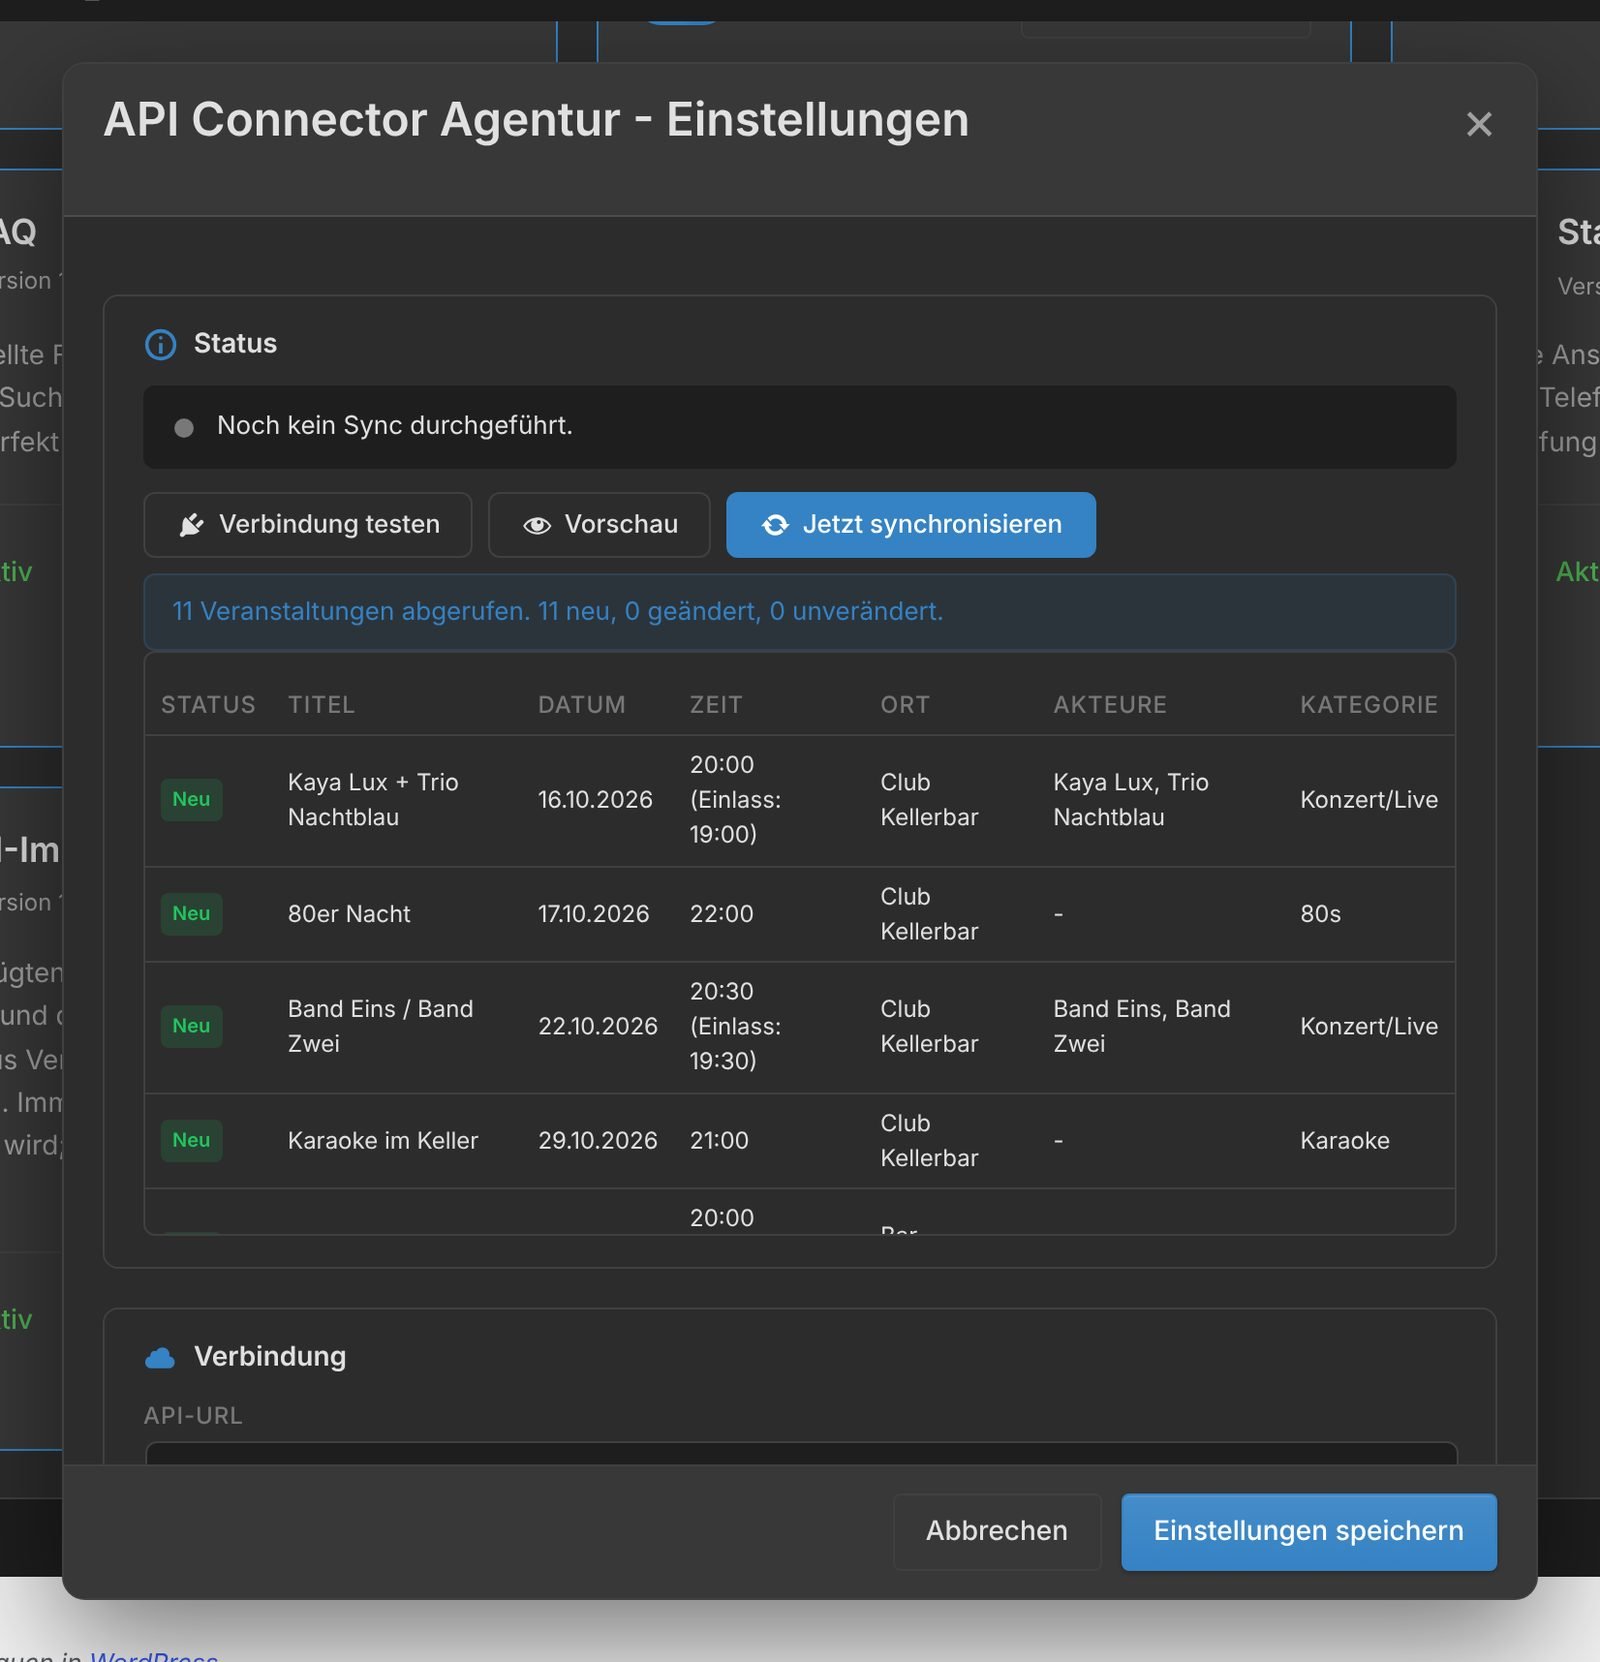The image size is (1600, 1662).
Task: Click the KATEGORIE column header
Action: (1369, 705)
